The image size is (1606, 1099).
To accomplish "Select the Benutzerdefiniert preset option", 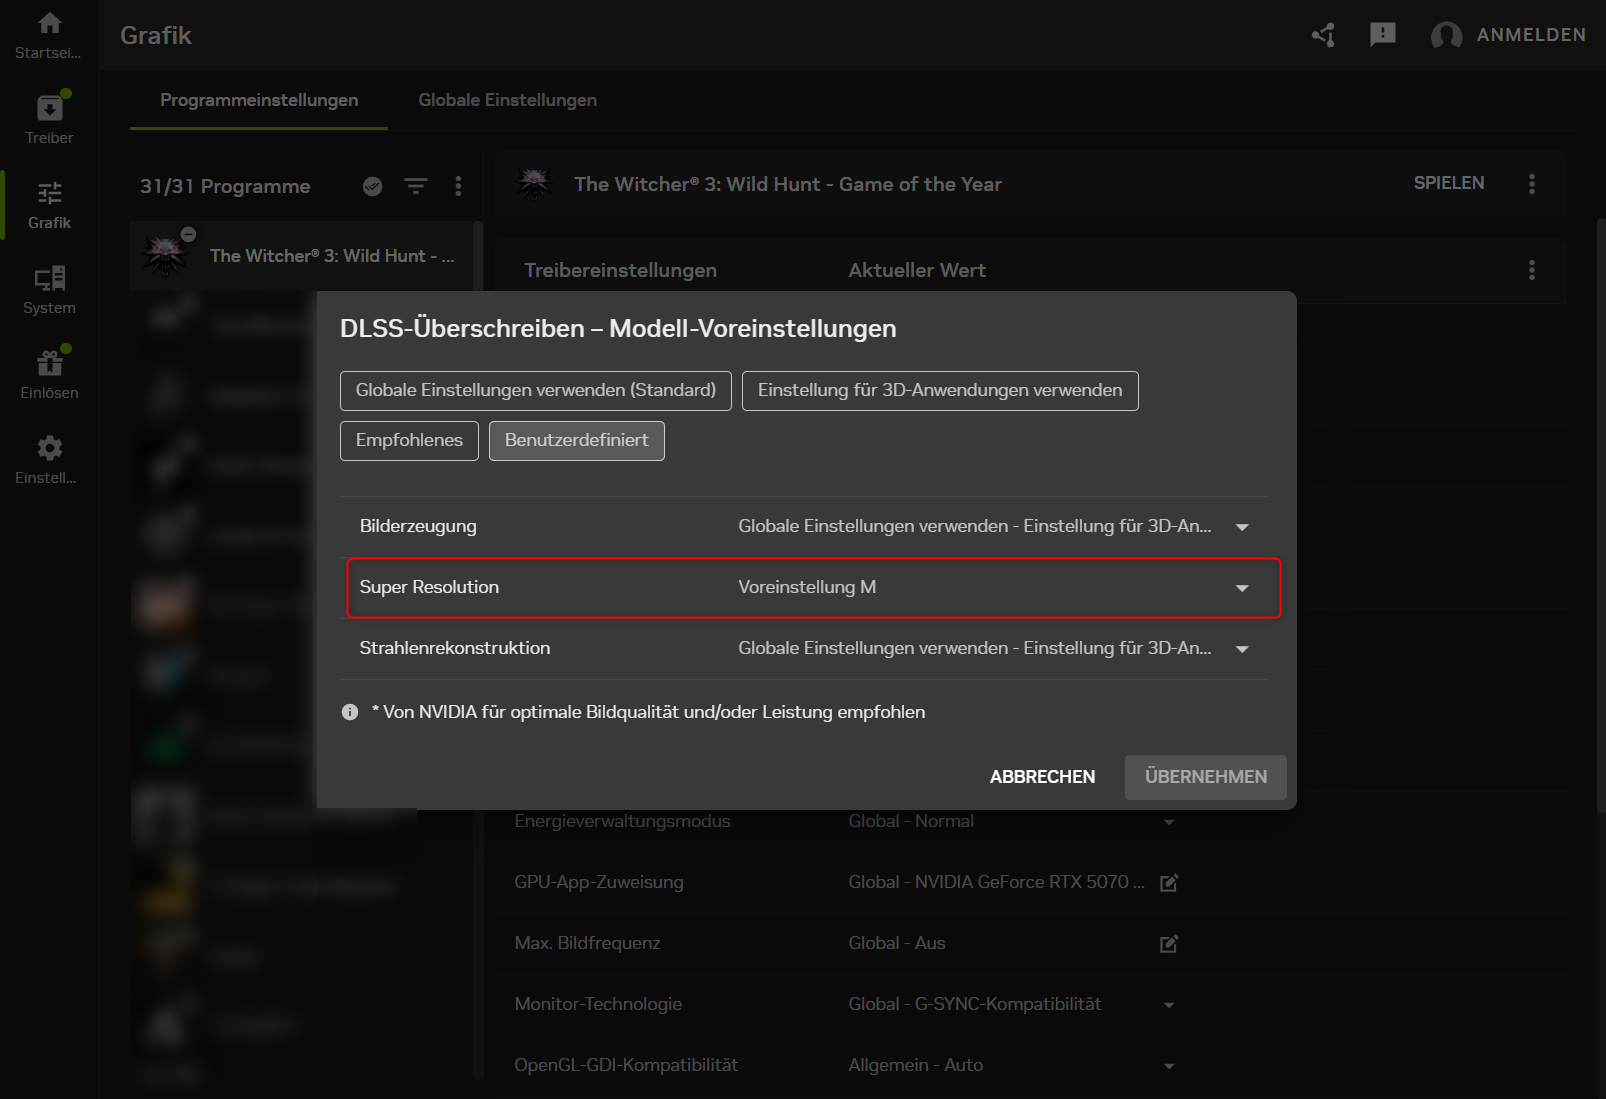I will point(577,441).
